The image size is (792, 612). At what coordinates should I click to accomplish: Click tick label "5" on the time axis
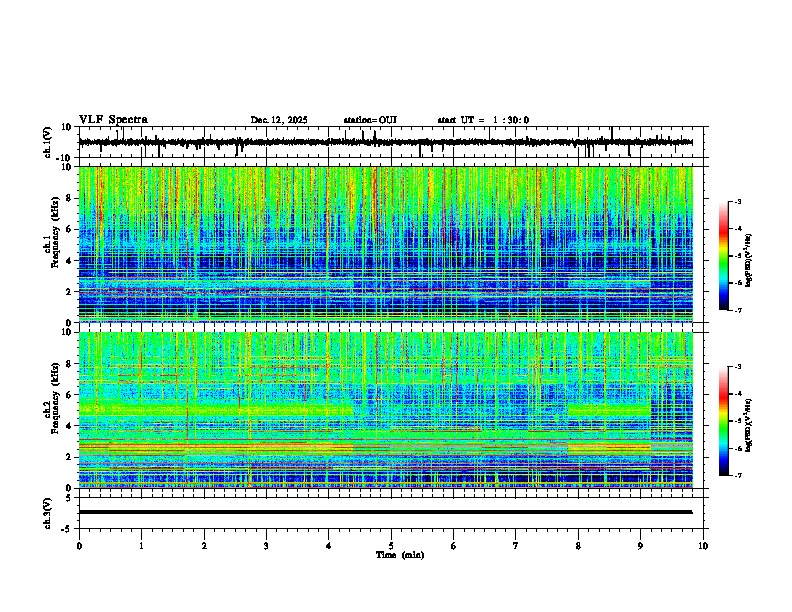391,546
